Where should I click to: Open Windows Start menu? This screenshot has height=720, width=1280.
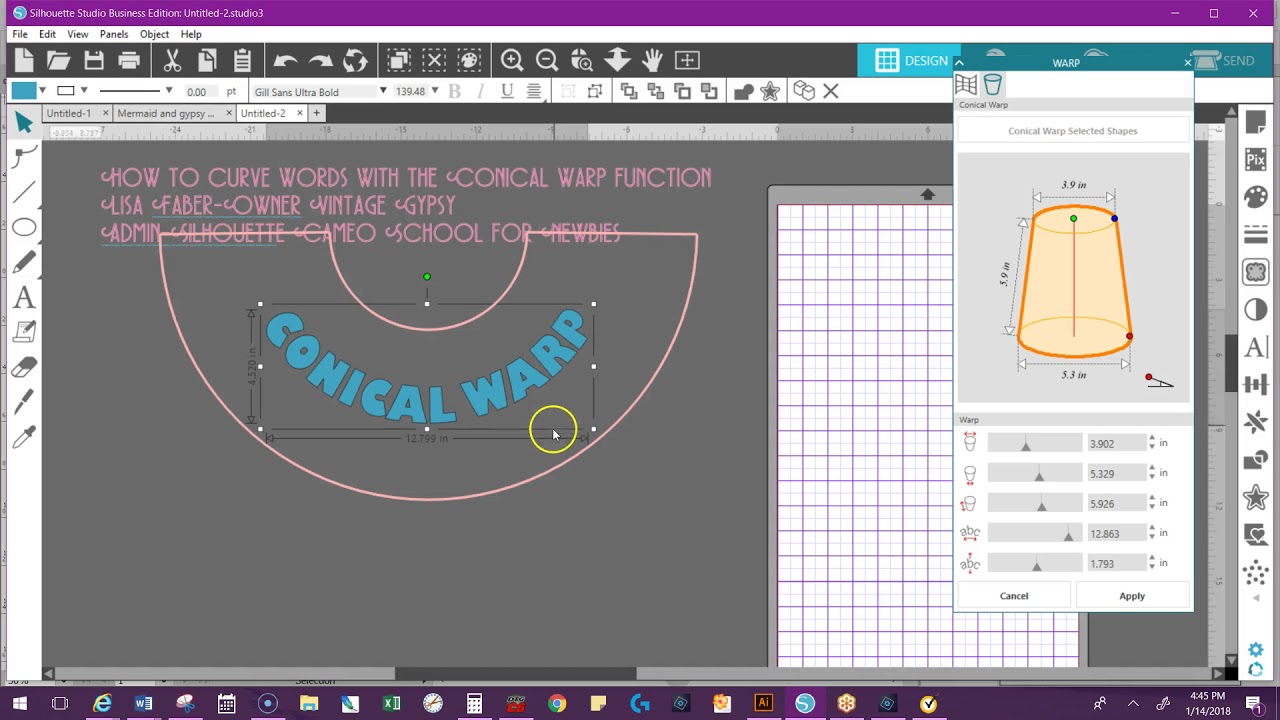point(19,704)
